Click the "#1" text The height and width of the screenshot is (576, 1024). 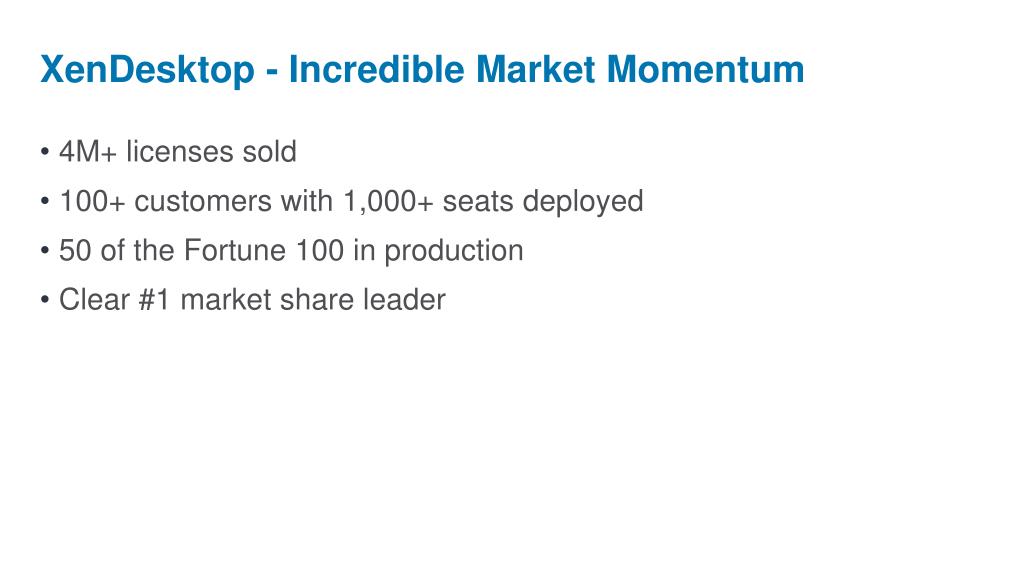tap(155, 300)
